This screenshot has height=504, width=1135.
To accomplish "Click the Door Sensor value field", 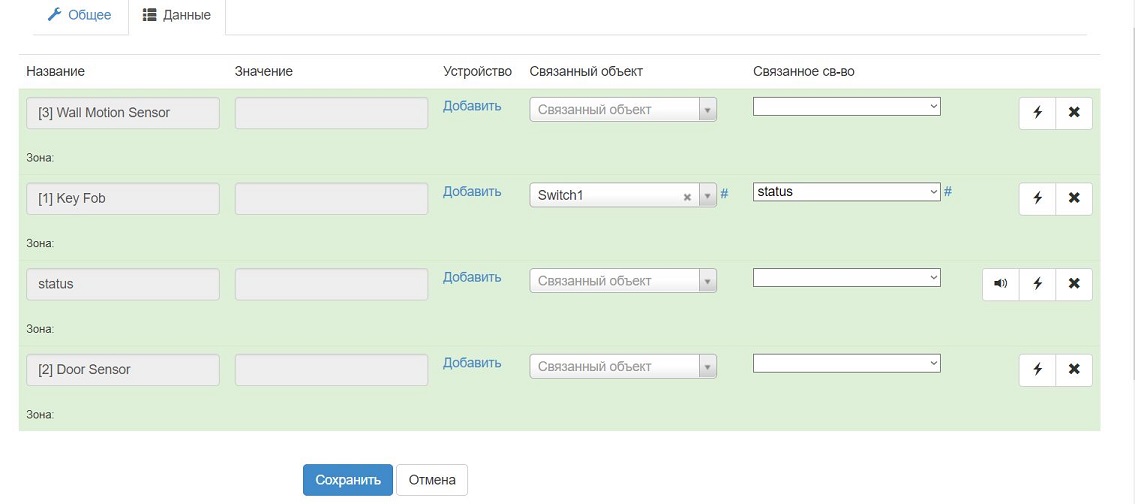I will point(331,370).
